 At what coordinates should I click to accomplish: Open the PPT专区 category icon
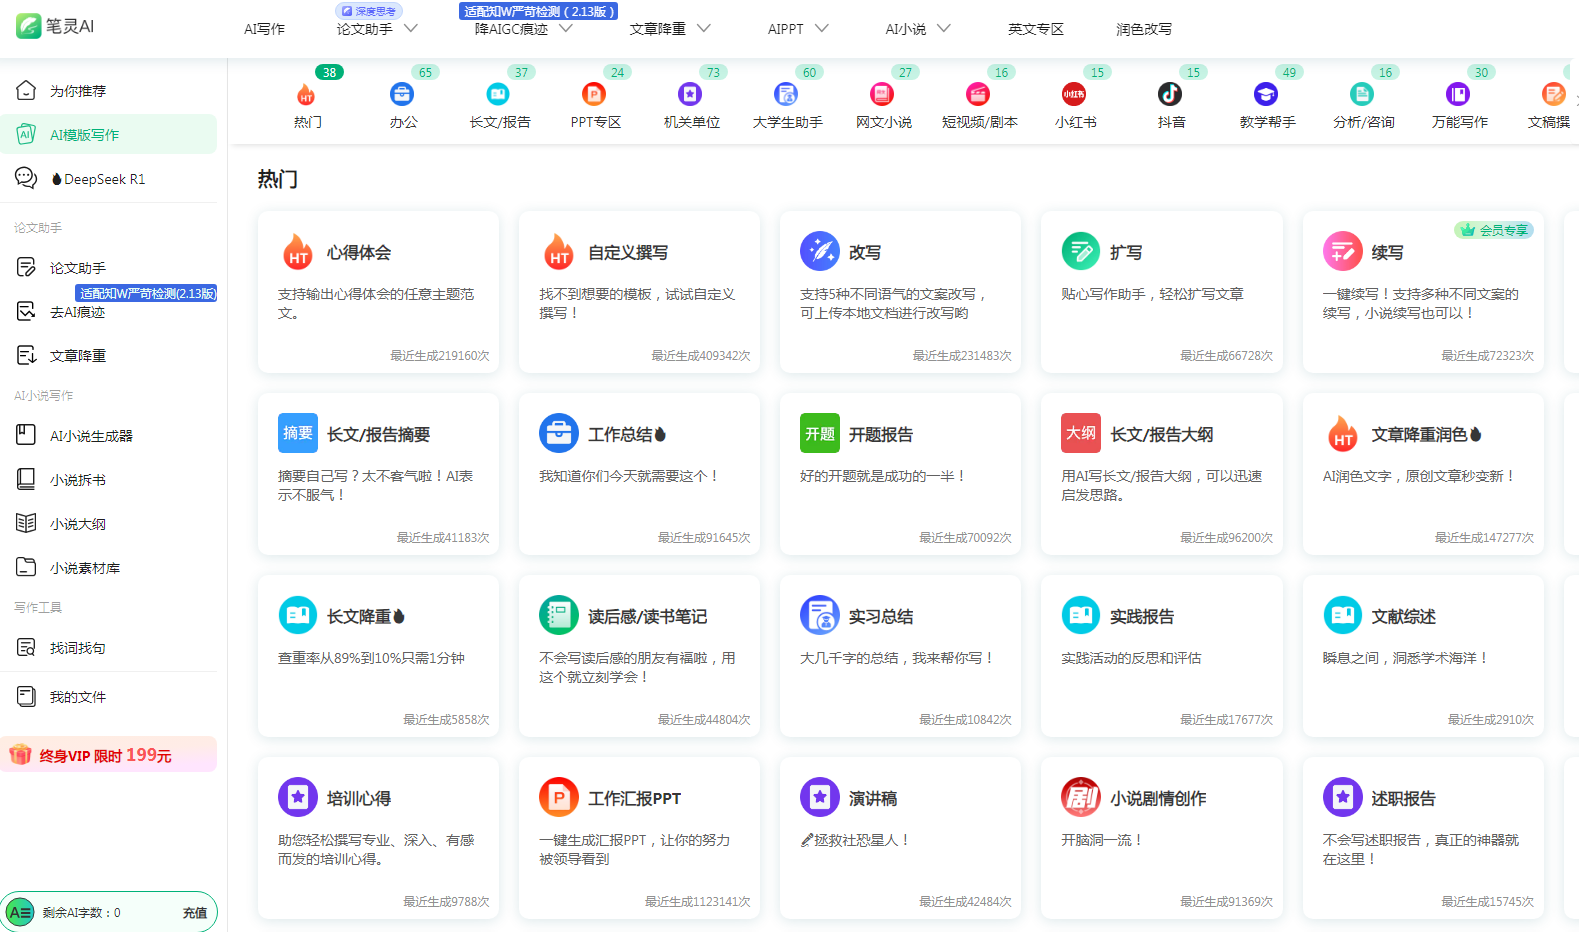point(594,94)
